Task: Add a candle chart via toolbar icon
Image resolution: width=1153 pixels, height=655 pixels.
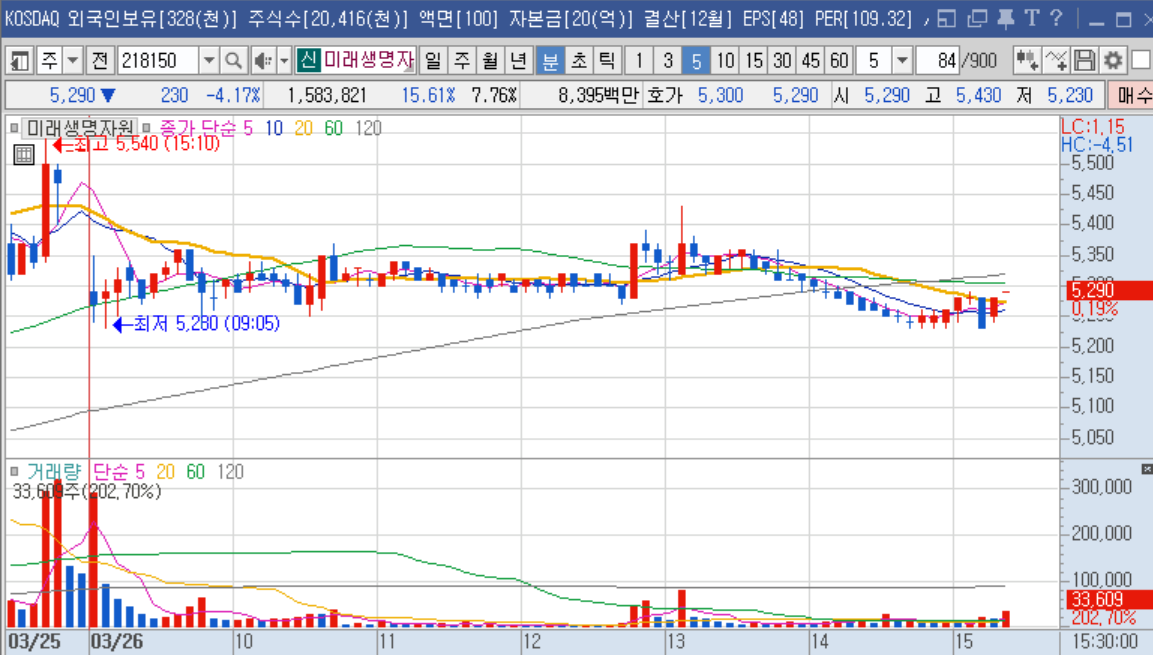Action: click(x=1027, y=60)
